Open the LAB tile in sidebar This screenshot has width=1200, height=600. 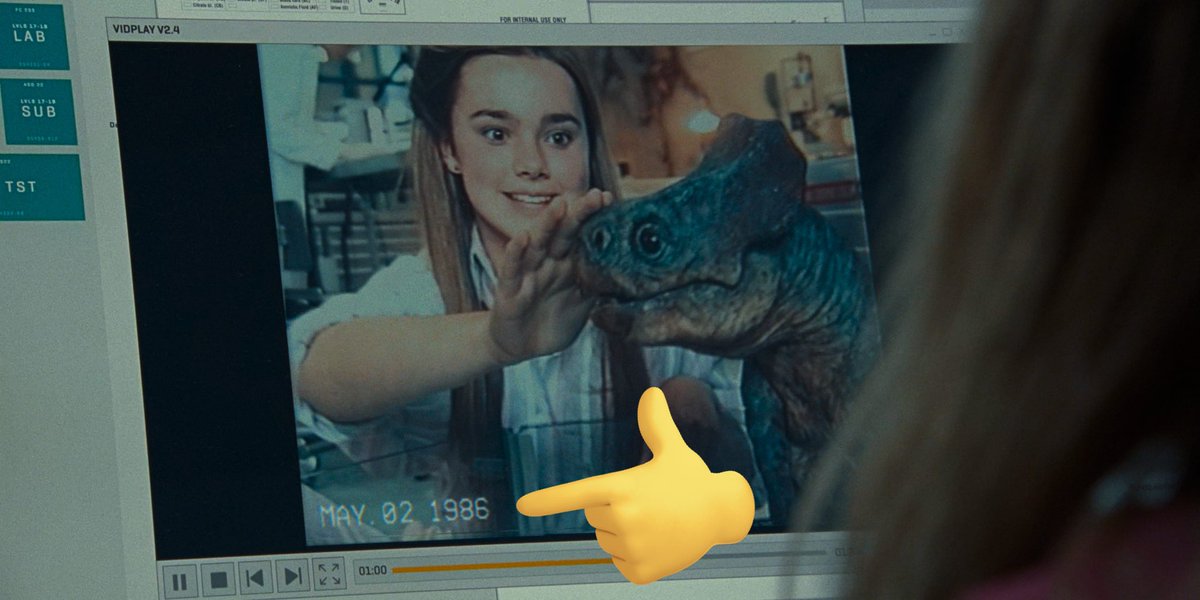(34, 37)
